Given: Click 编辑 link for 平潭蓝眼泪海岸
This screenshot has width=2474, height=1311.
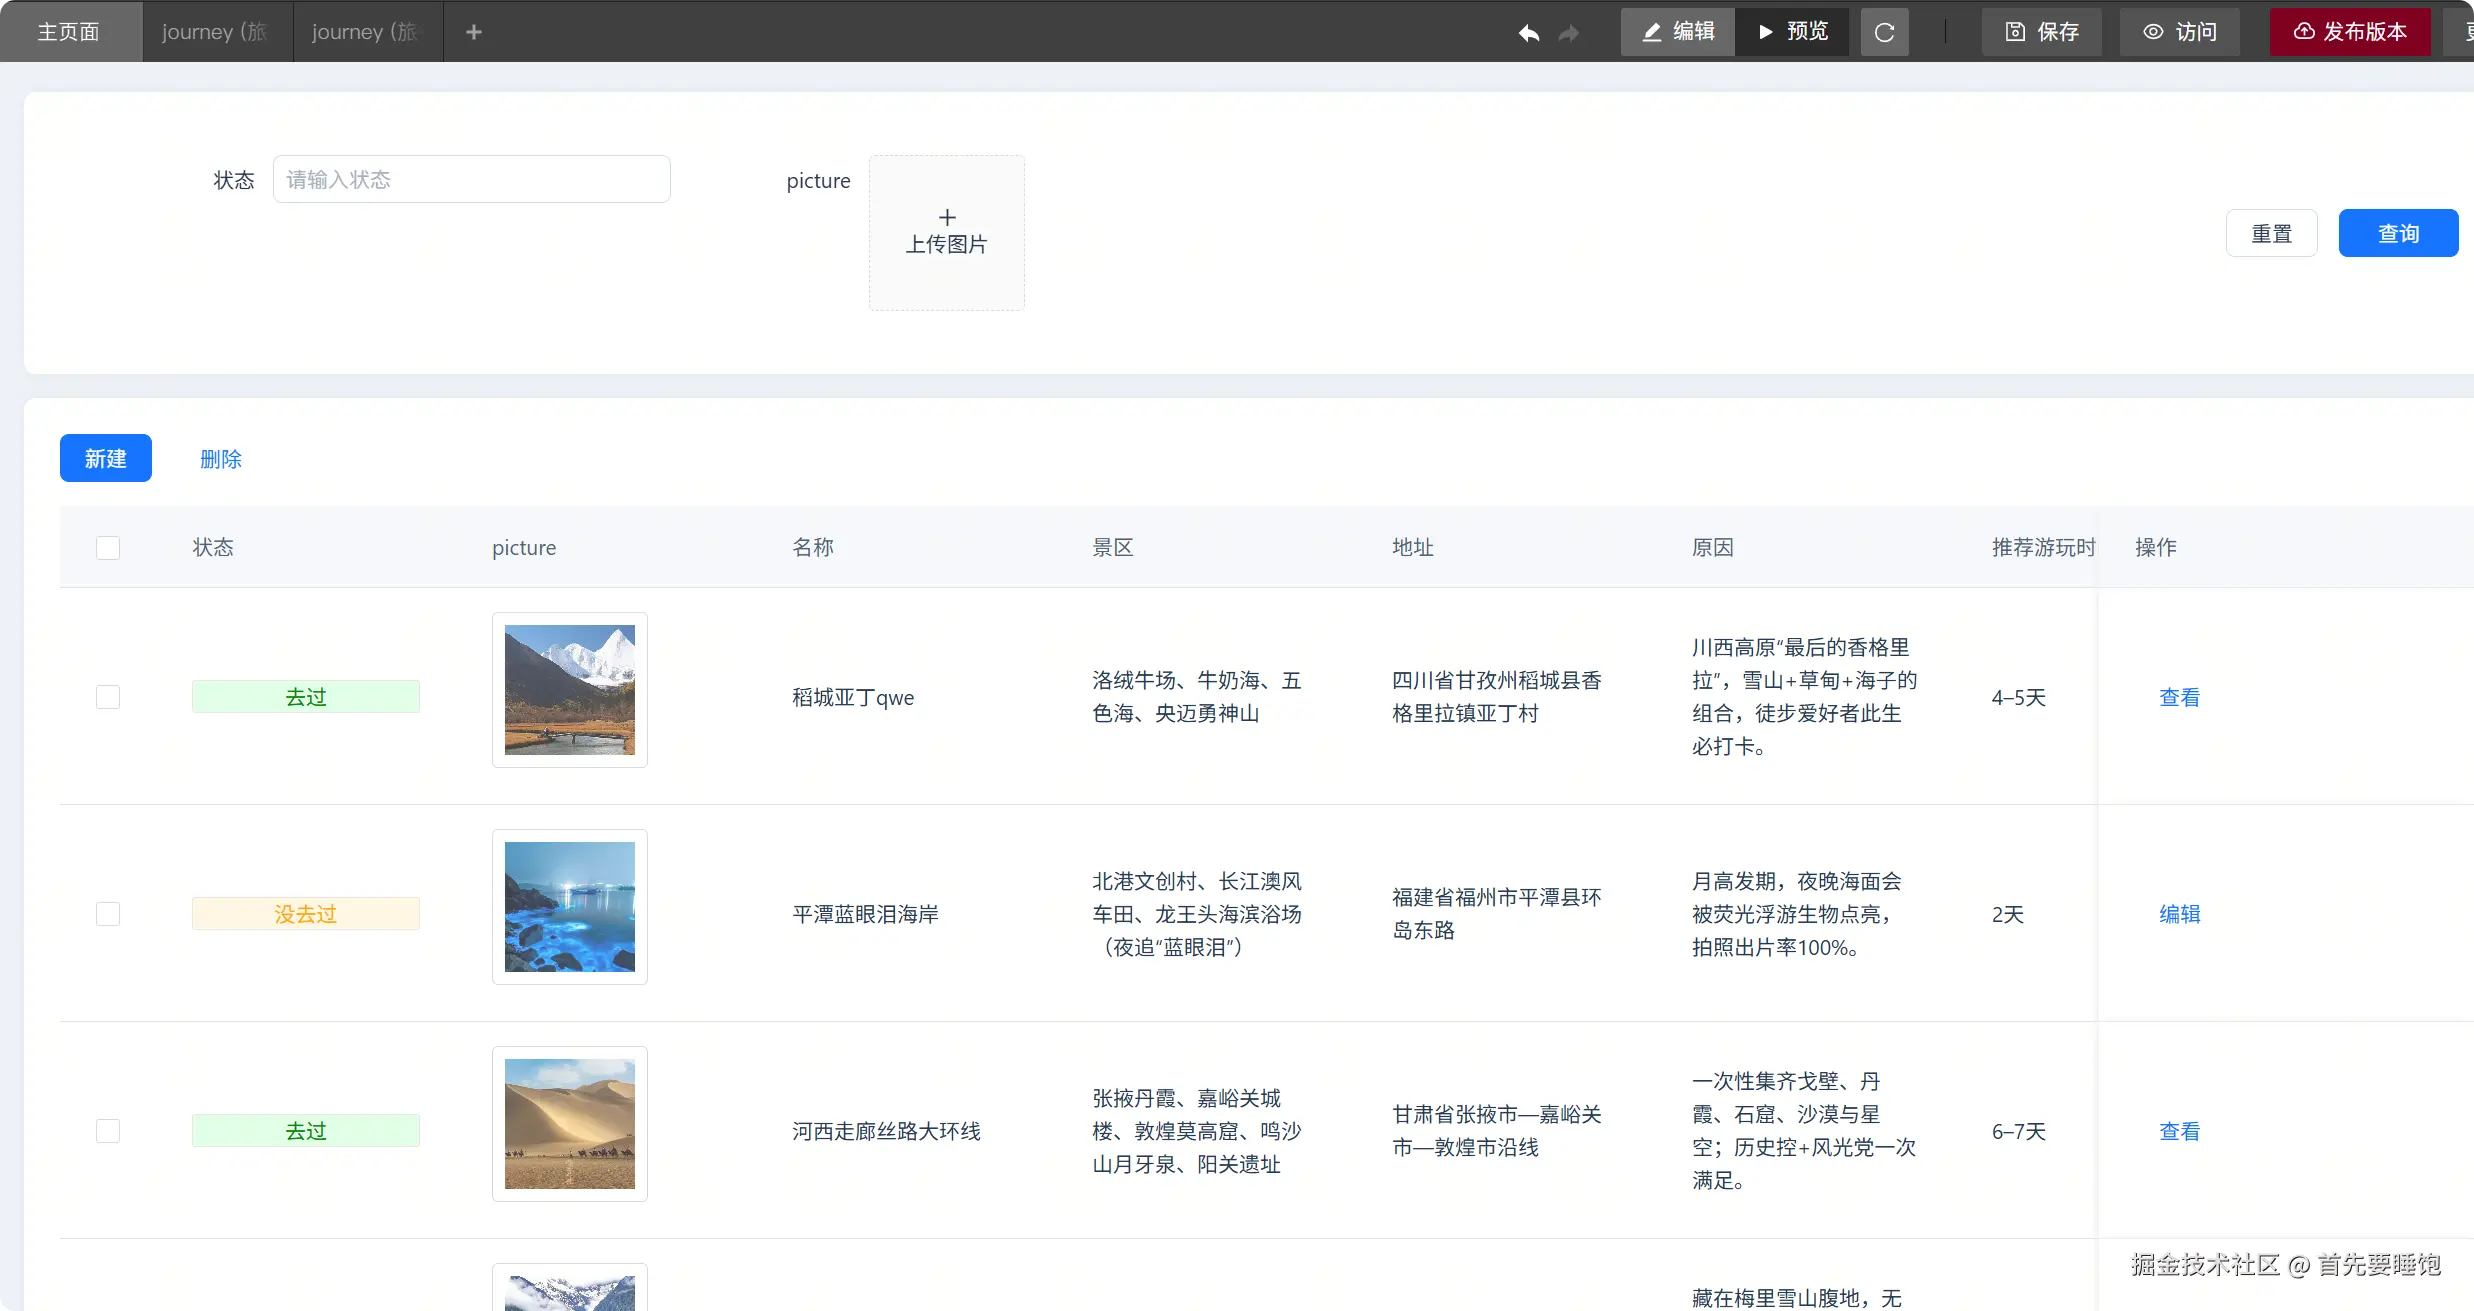Looking at the screenshot, I should [x=2179, y=914].
